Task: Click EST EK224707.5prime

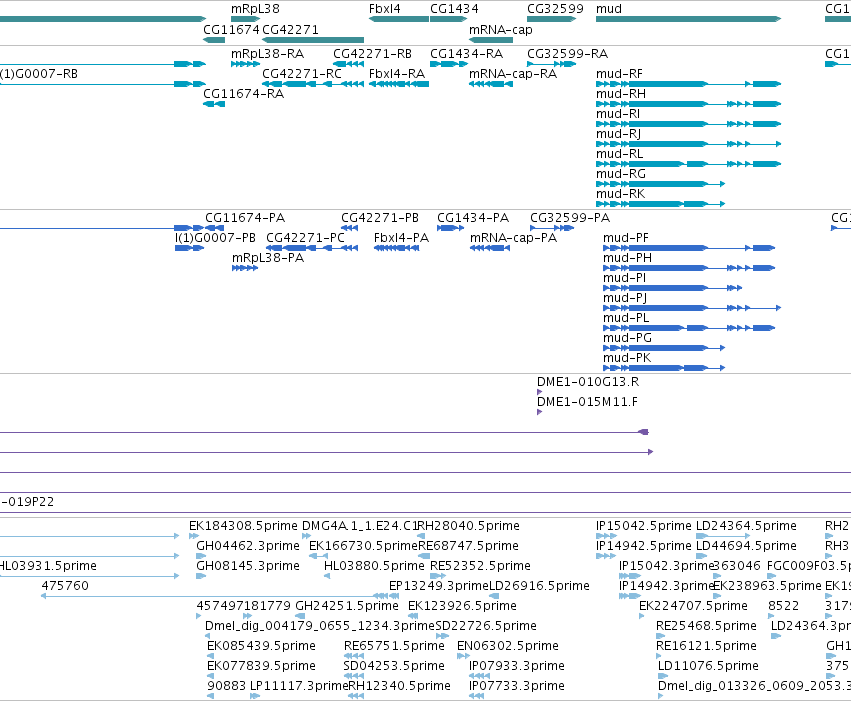Action: click(694, 607)
